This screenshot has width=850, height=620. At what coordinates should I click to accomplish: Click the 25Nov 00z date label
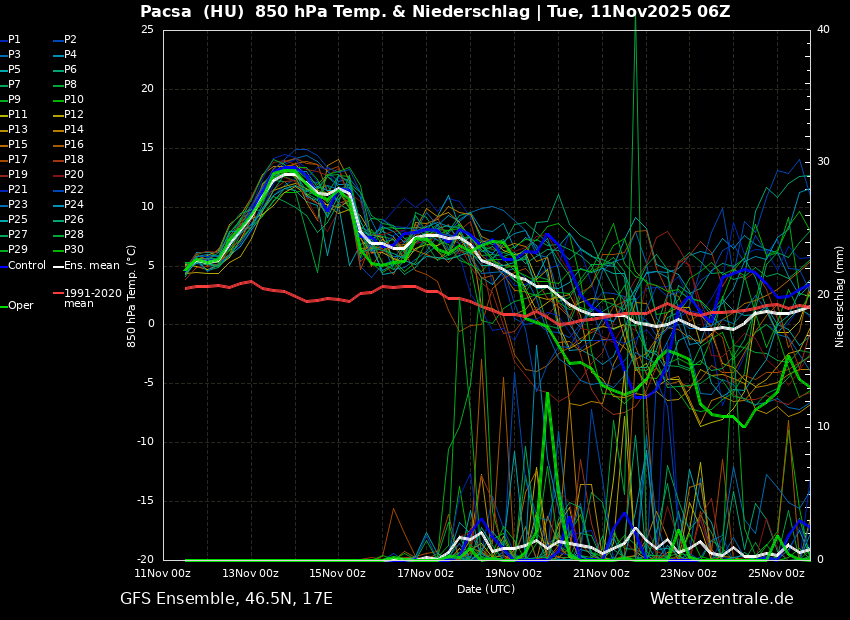[x=776, y=574]
